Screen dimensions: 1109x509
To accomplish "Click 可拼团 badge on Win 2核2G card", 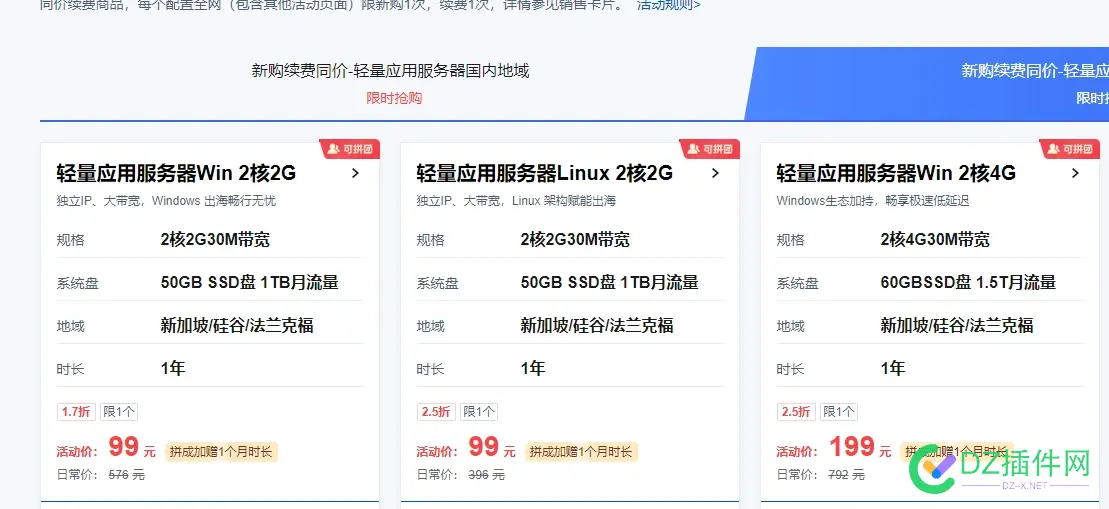I will point(350,149).
